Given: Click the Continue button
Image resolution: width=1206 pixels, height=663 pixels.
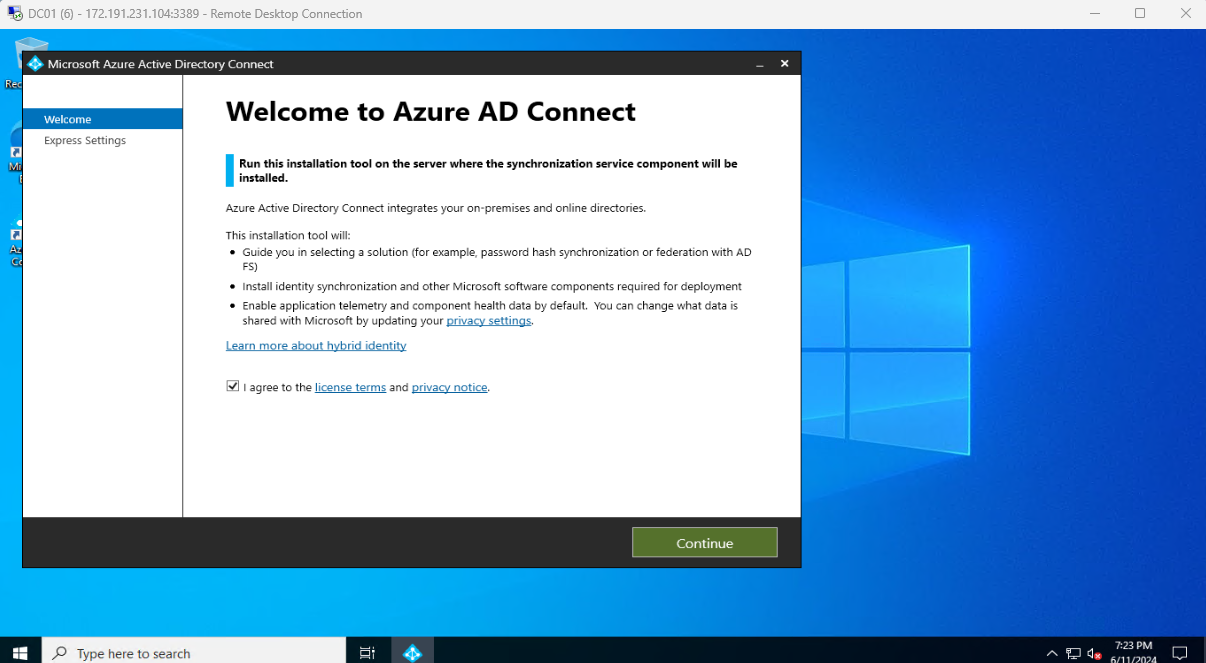Looking at the screenshot, I should point(704,543).
